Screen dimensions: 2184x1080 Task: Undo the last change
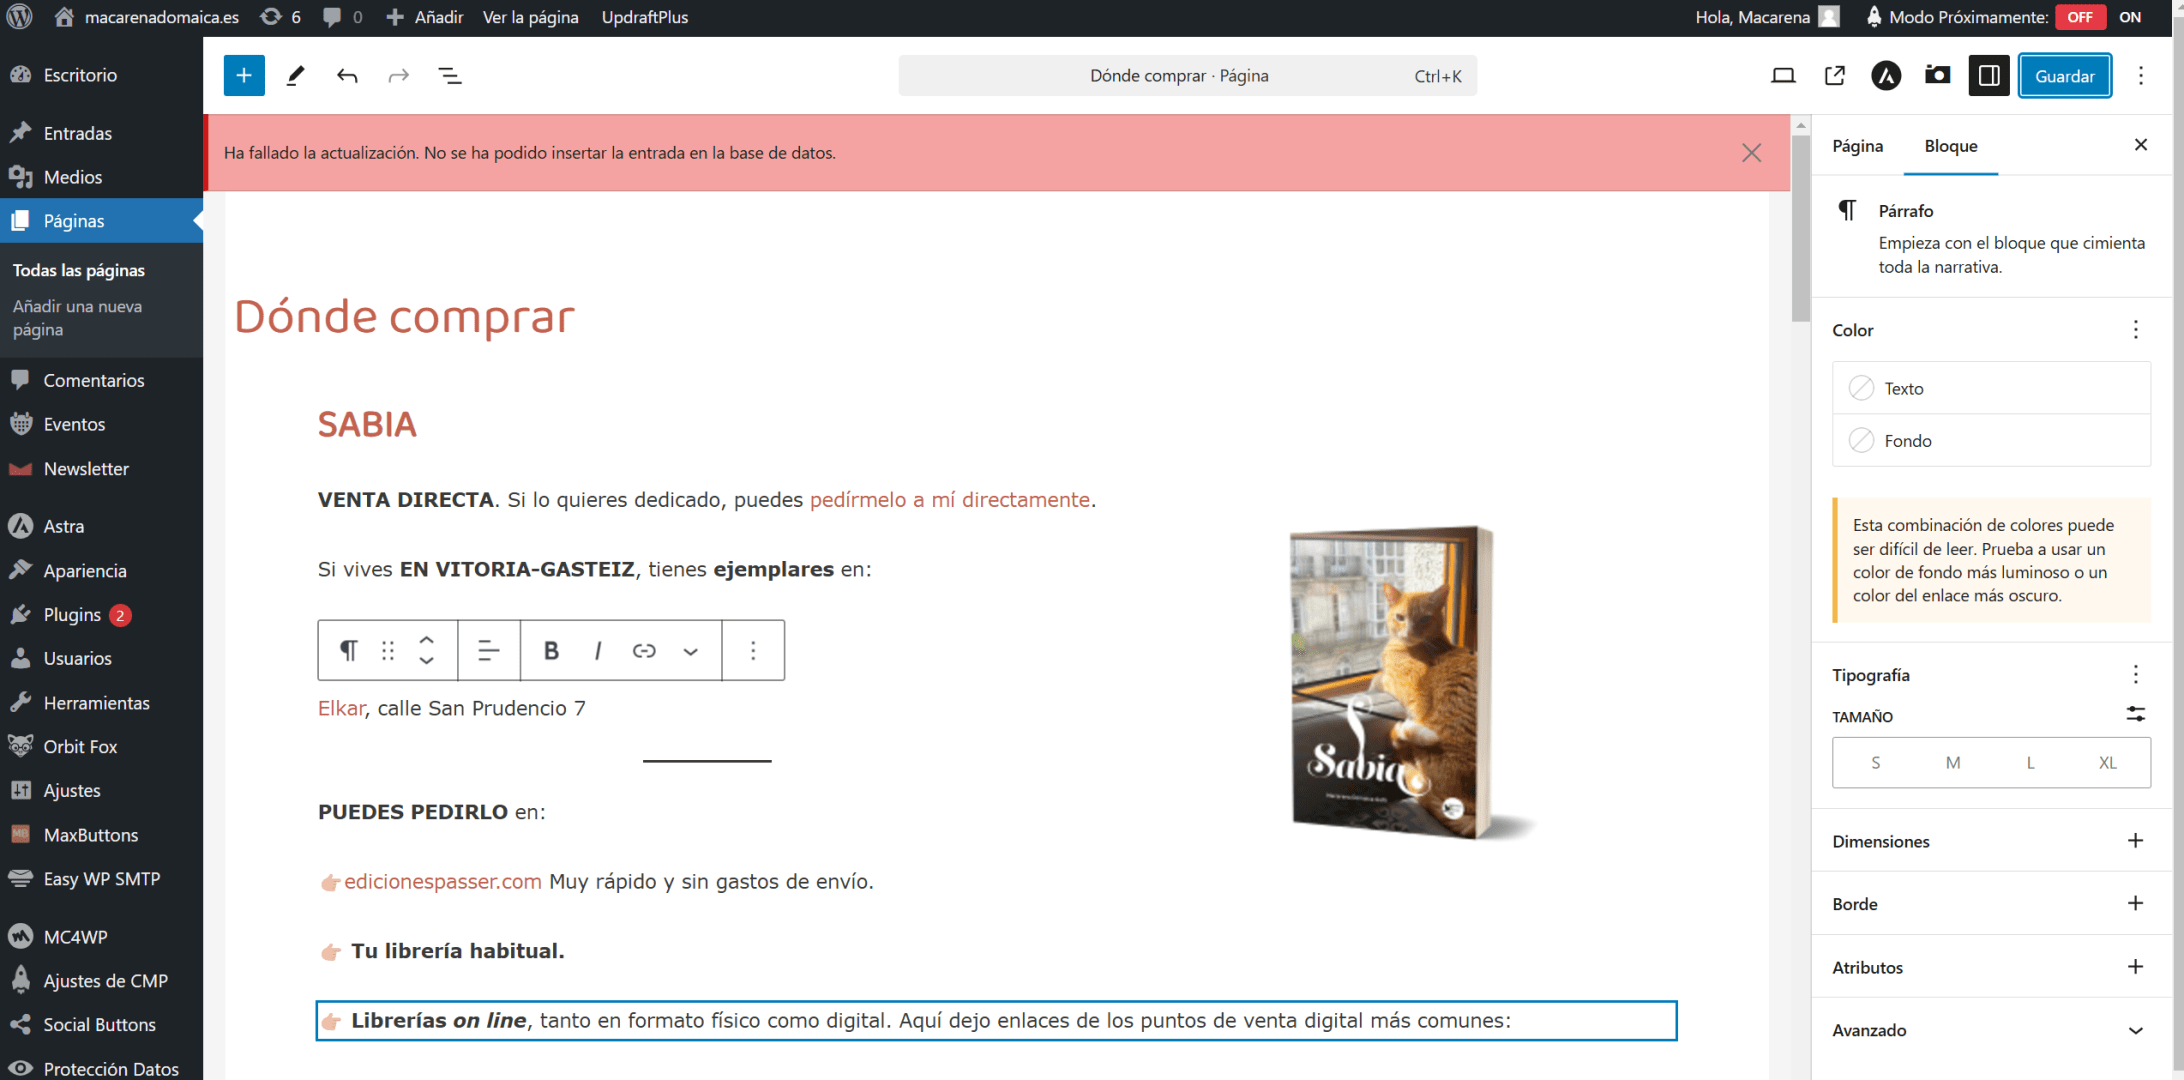[347, 76]
